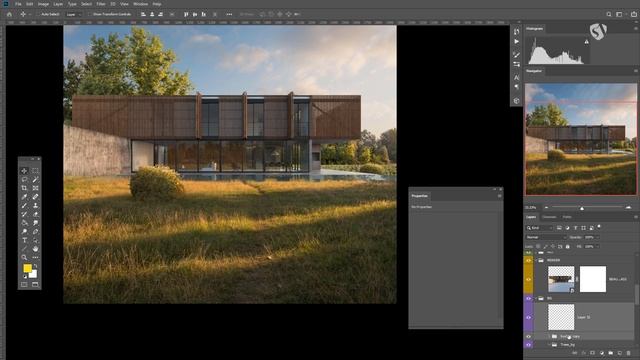Image resolution: width=640 pixels, height=360 pixels.
Task: Open the three-dots more options in options bar
Action: tap(229, 14)
